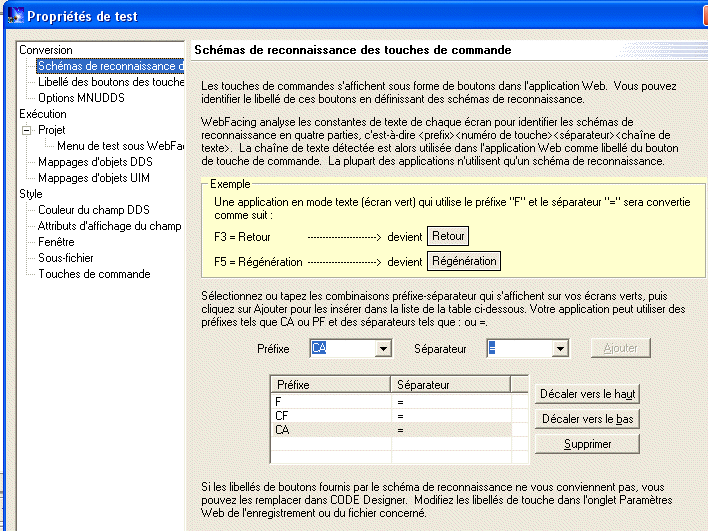The image size is (708, 531).
Task: Open Libellé des boutons des touches
Action: (111, 82)
